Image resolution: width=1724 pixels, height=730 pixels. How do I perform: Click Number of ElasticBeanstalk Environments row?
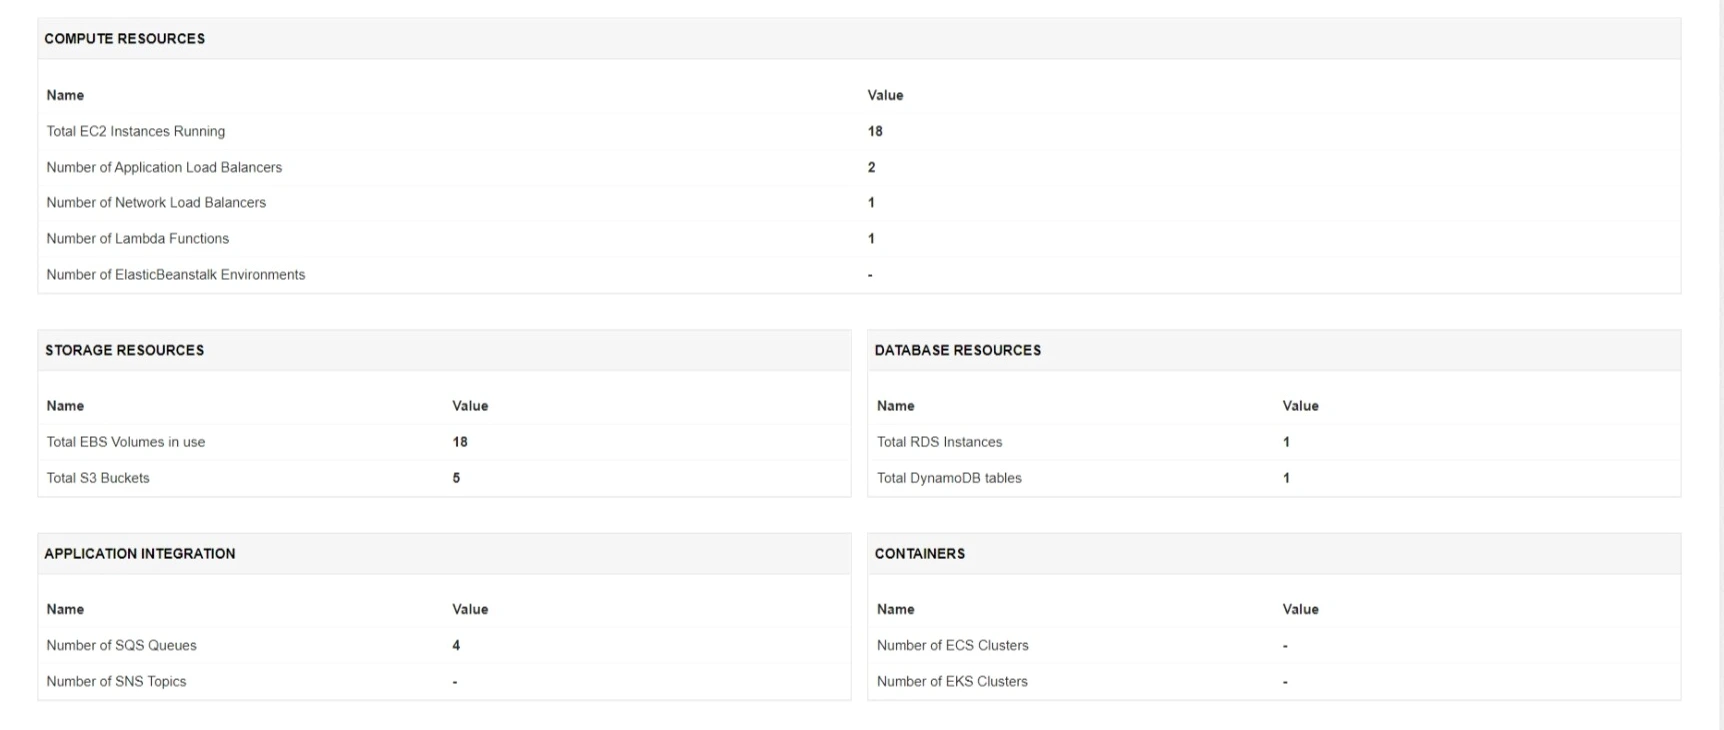176,274
